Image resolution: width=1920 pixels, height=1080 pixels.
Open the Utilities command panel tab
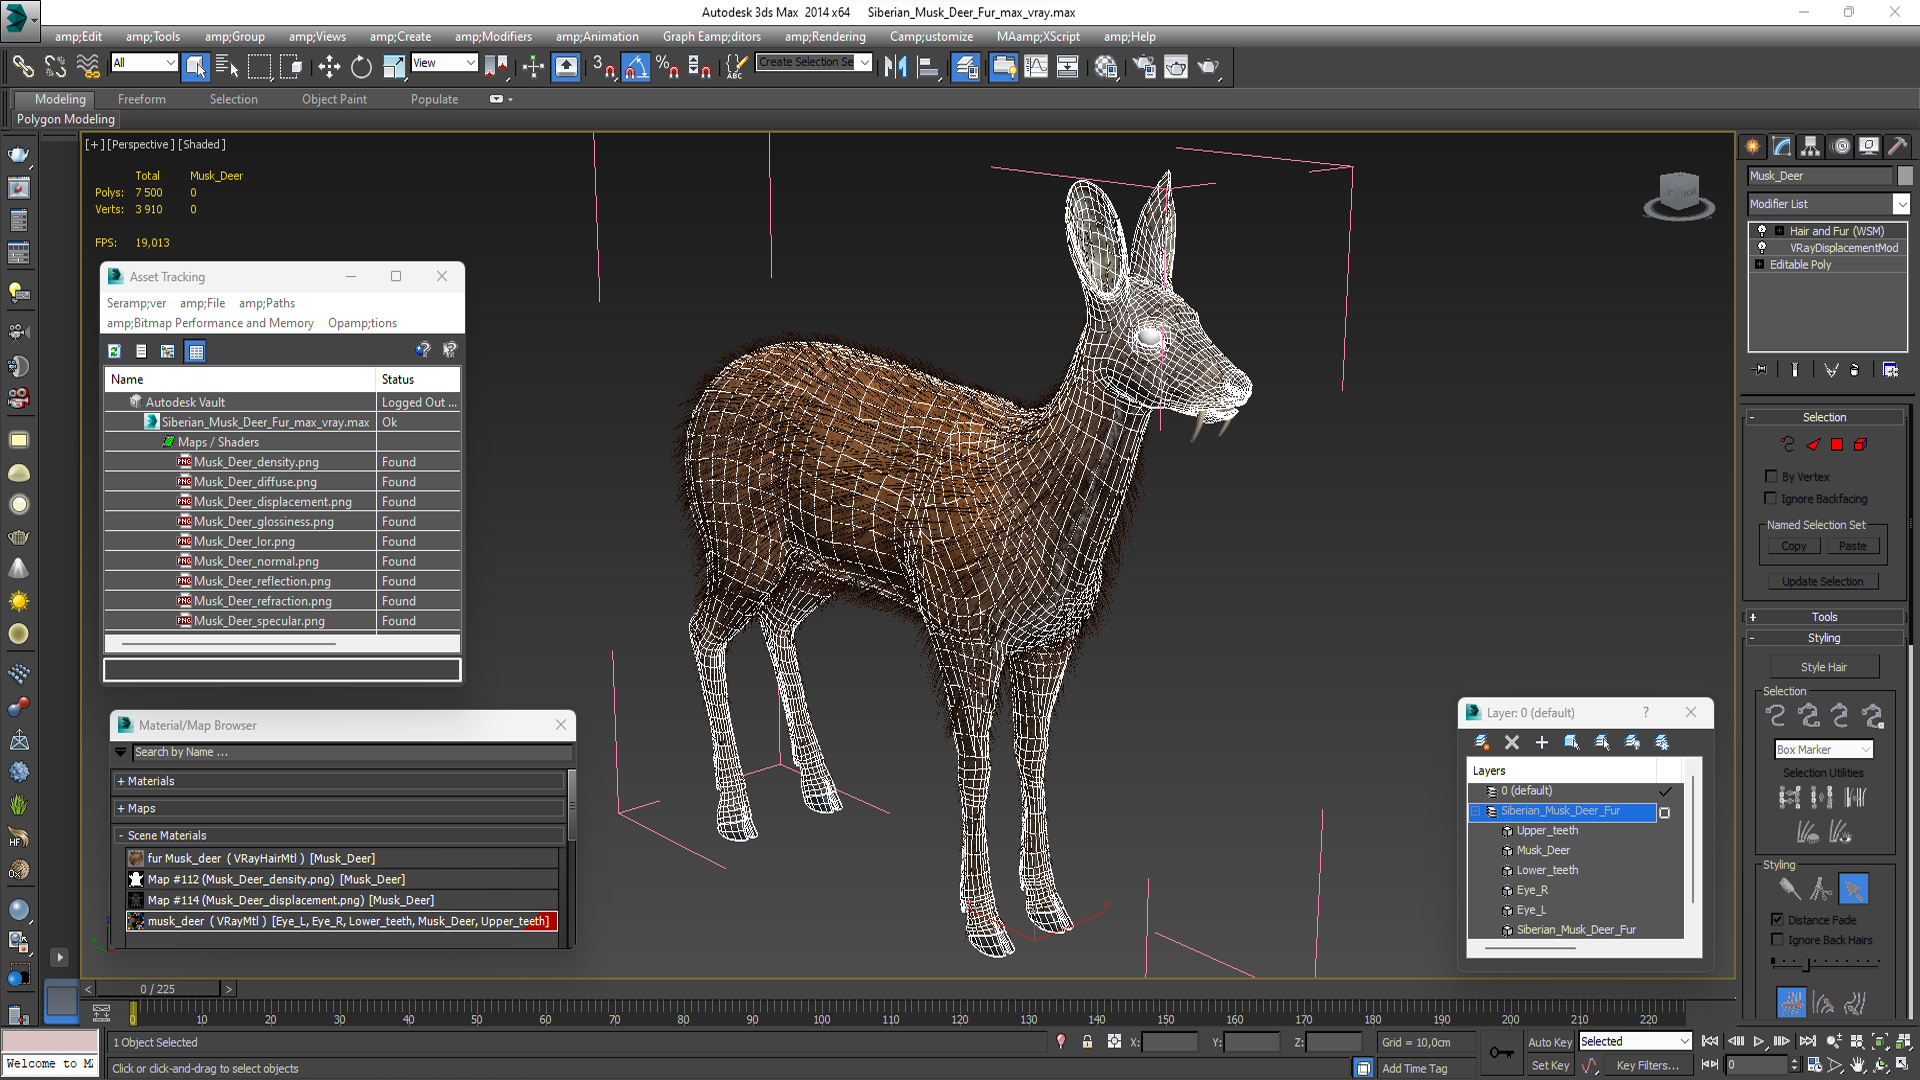pyautogui.click(x=1897, y=146)
